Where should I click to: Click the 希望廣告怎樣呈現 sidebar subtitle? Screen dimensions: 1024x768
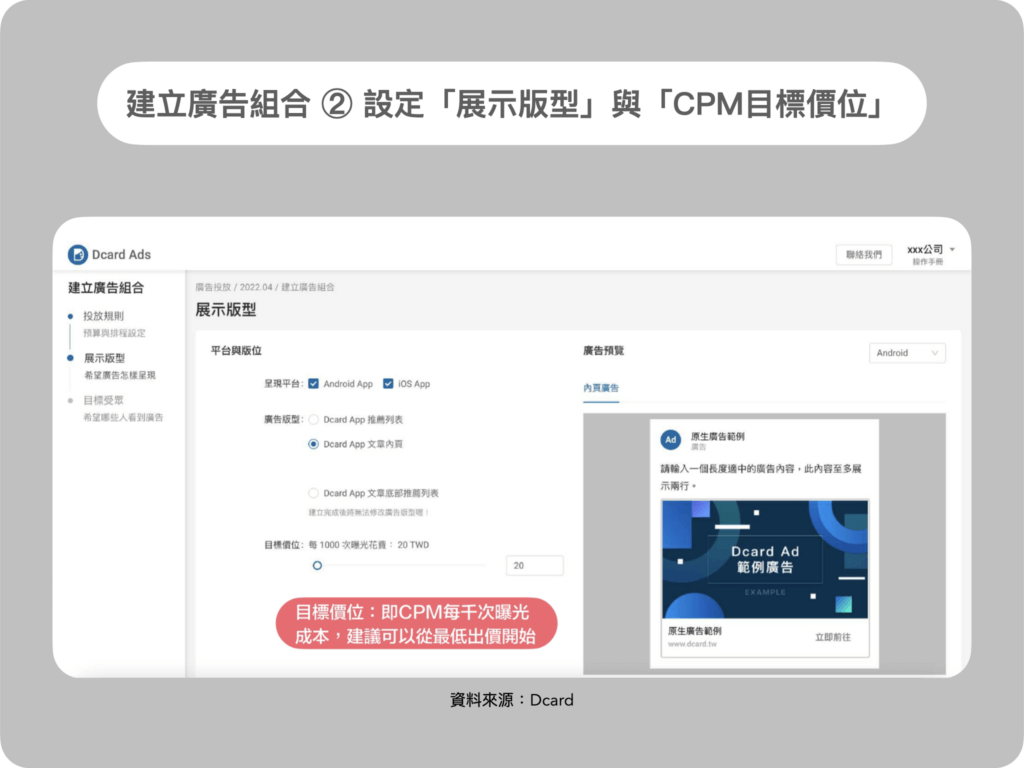click(120, 375)
